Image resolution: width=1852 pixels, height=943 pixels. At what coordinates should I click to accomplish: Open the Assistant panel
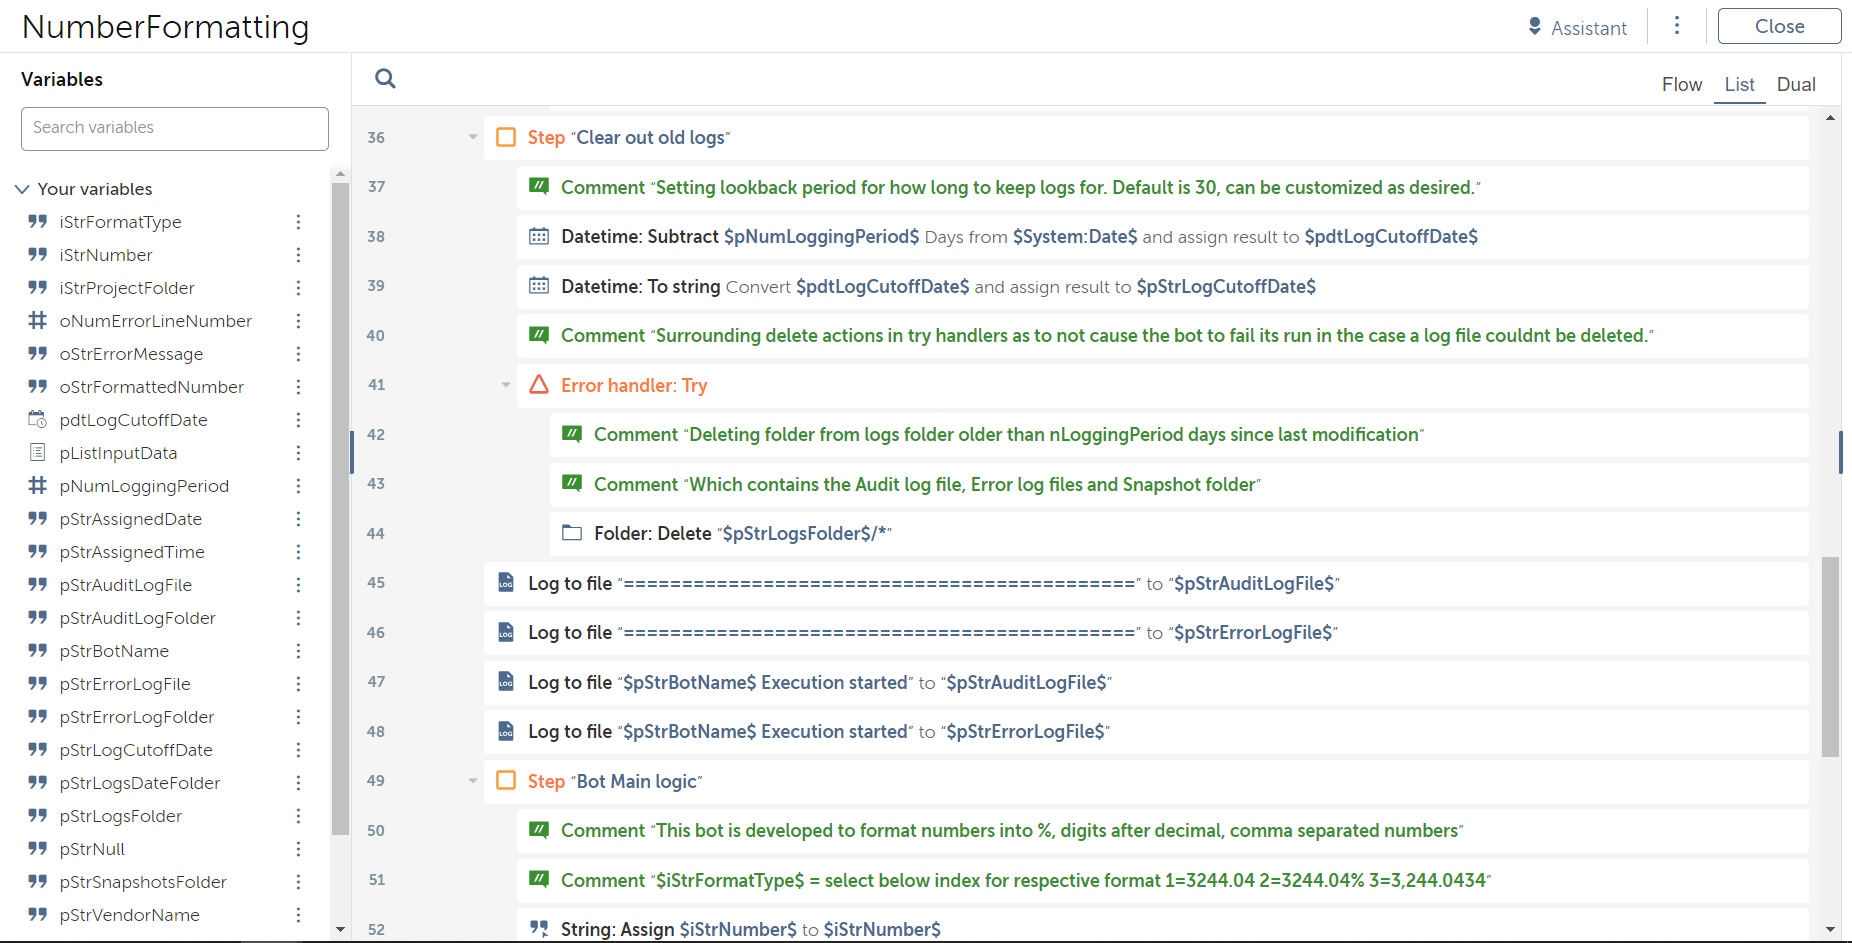(x=1577, y=28)
